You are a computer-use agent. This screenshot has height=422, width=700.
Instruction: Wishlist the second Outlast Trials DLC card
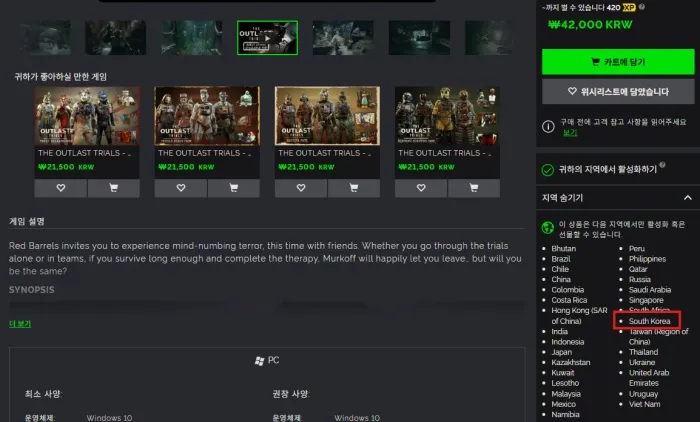pos(181,188)
